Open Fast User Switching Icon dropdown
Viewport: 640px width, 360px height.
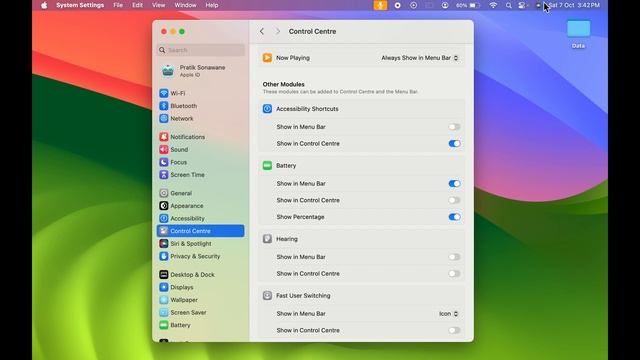point(449,314)
